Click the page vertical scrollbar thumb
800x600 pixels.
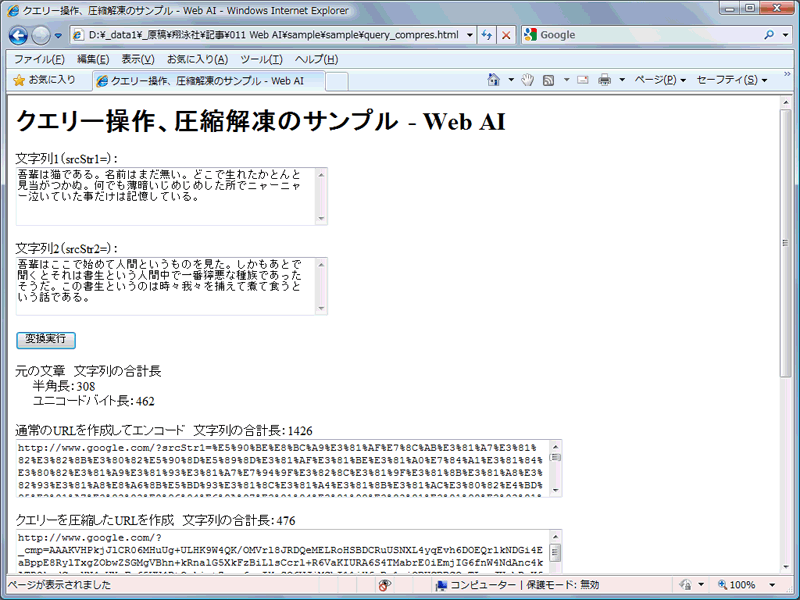785,242
